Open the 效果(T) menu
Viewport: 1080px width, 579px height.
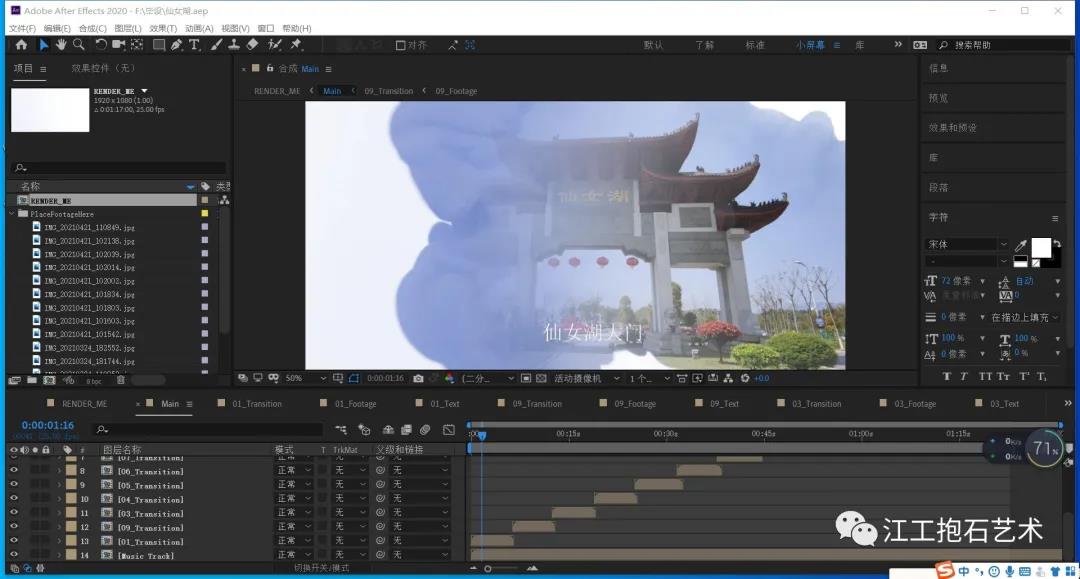point(163,28)
